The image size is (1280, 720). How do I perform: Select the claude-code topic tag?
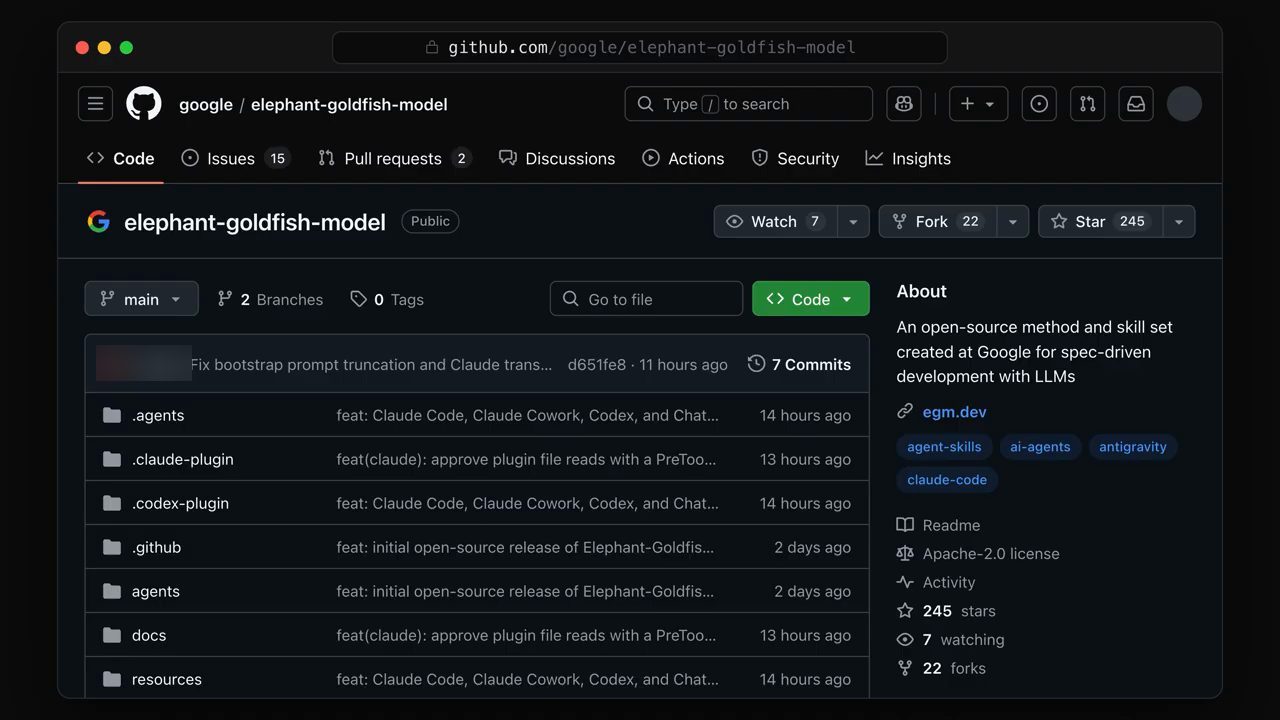(x=947, y=480)
